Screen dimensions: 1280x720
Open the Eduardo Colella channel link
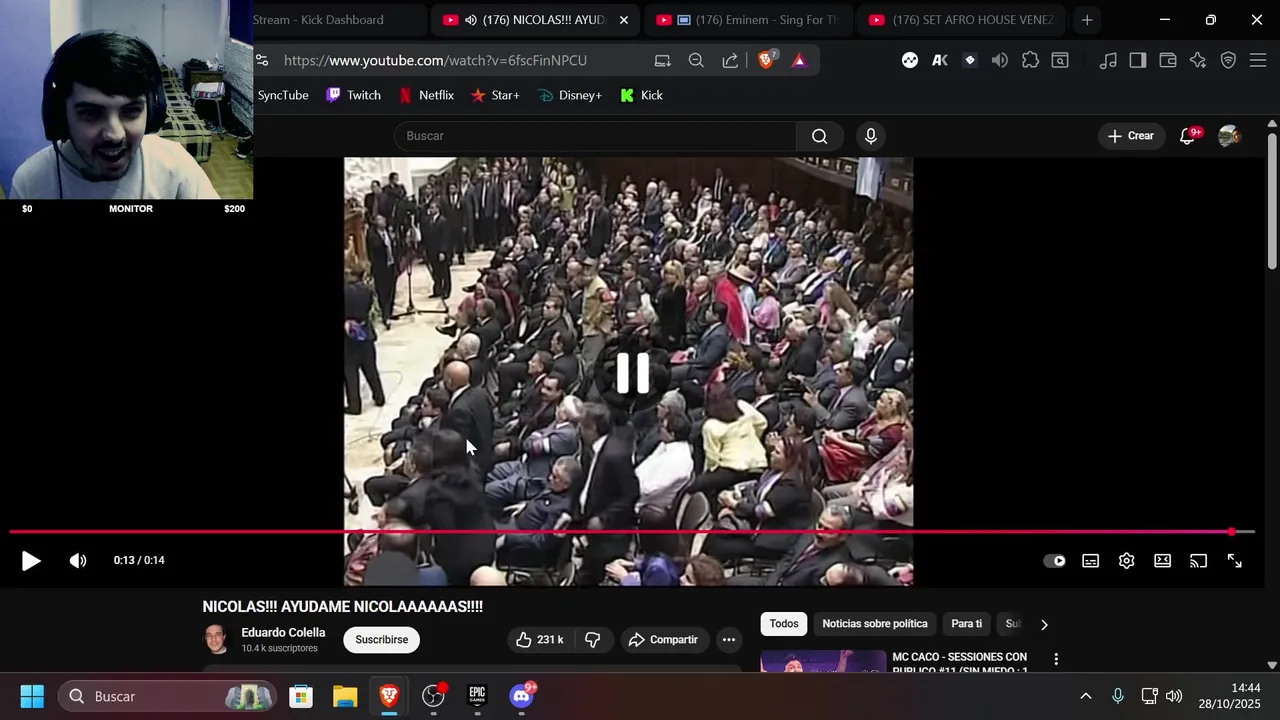click(x=283, y=633)
